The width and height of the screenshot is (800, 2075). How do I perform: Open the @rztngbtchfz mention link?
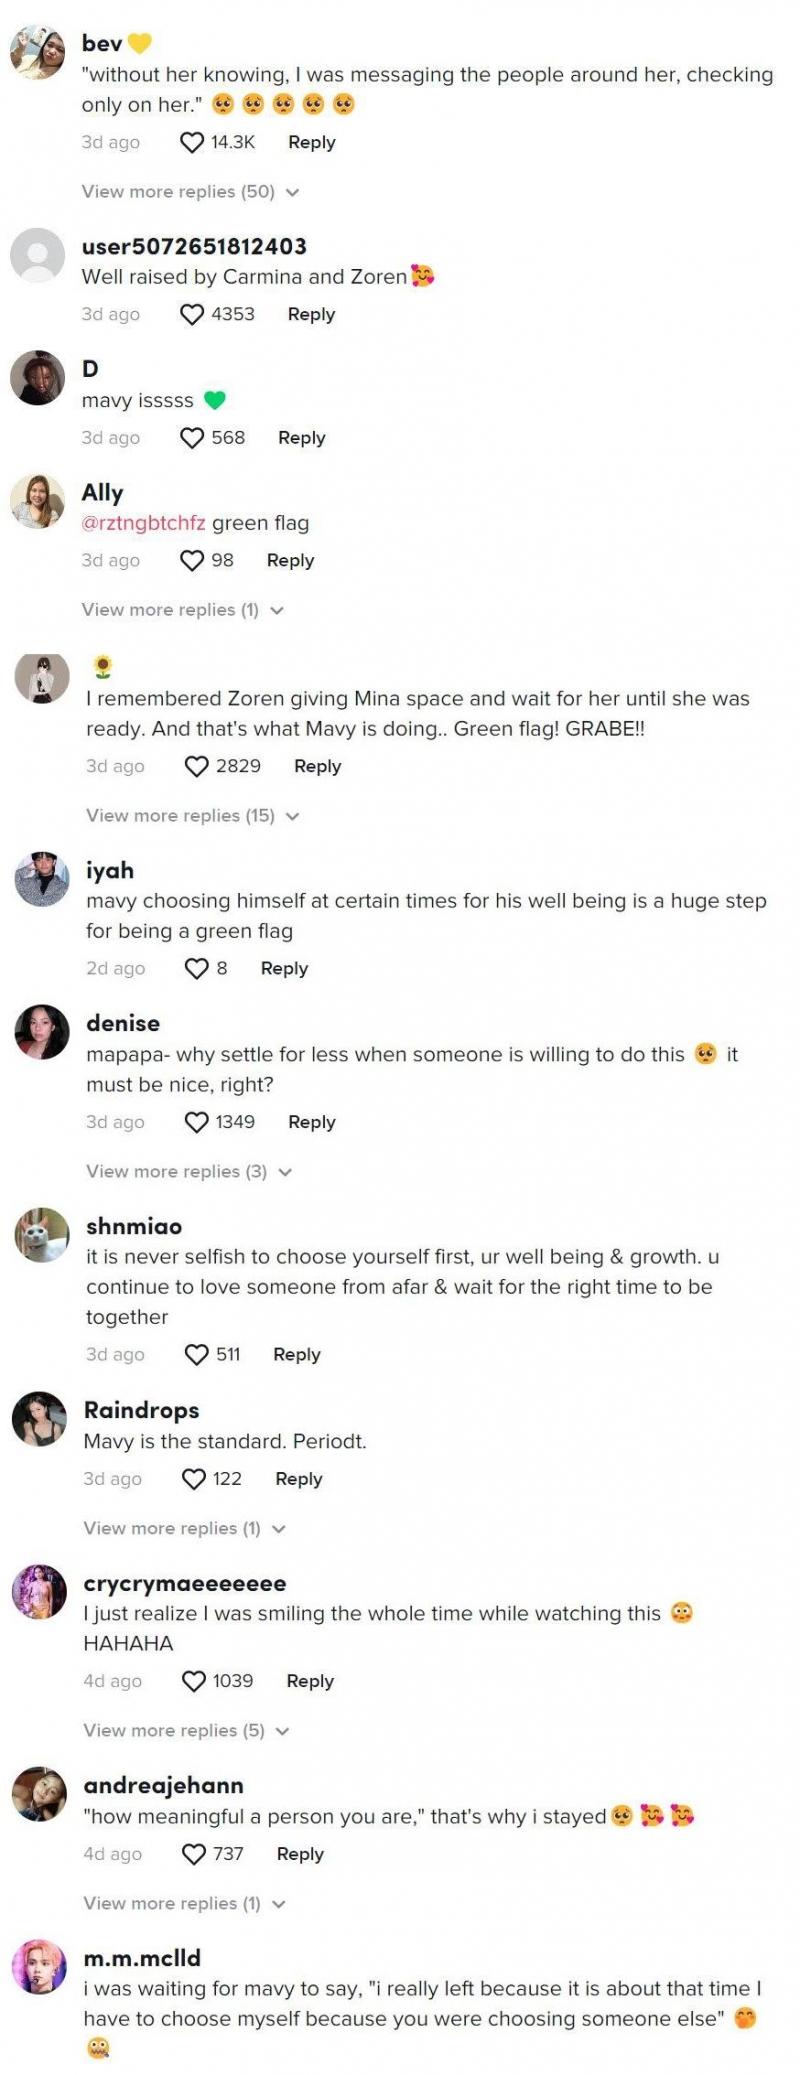point(143,523)
